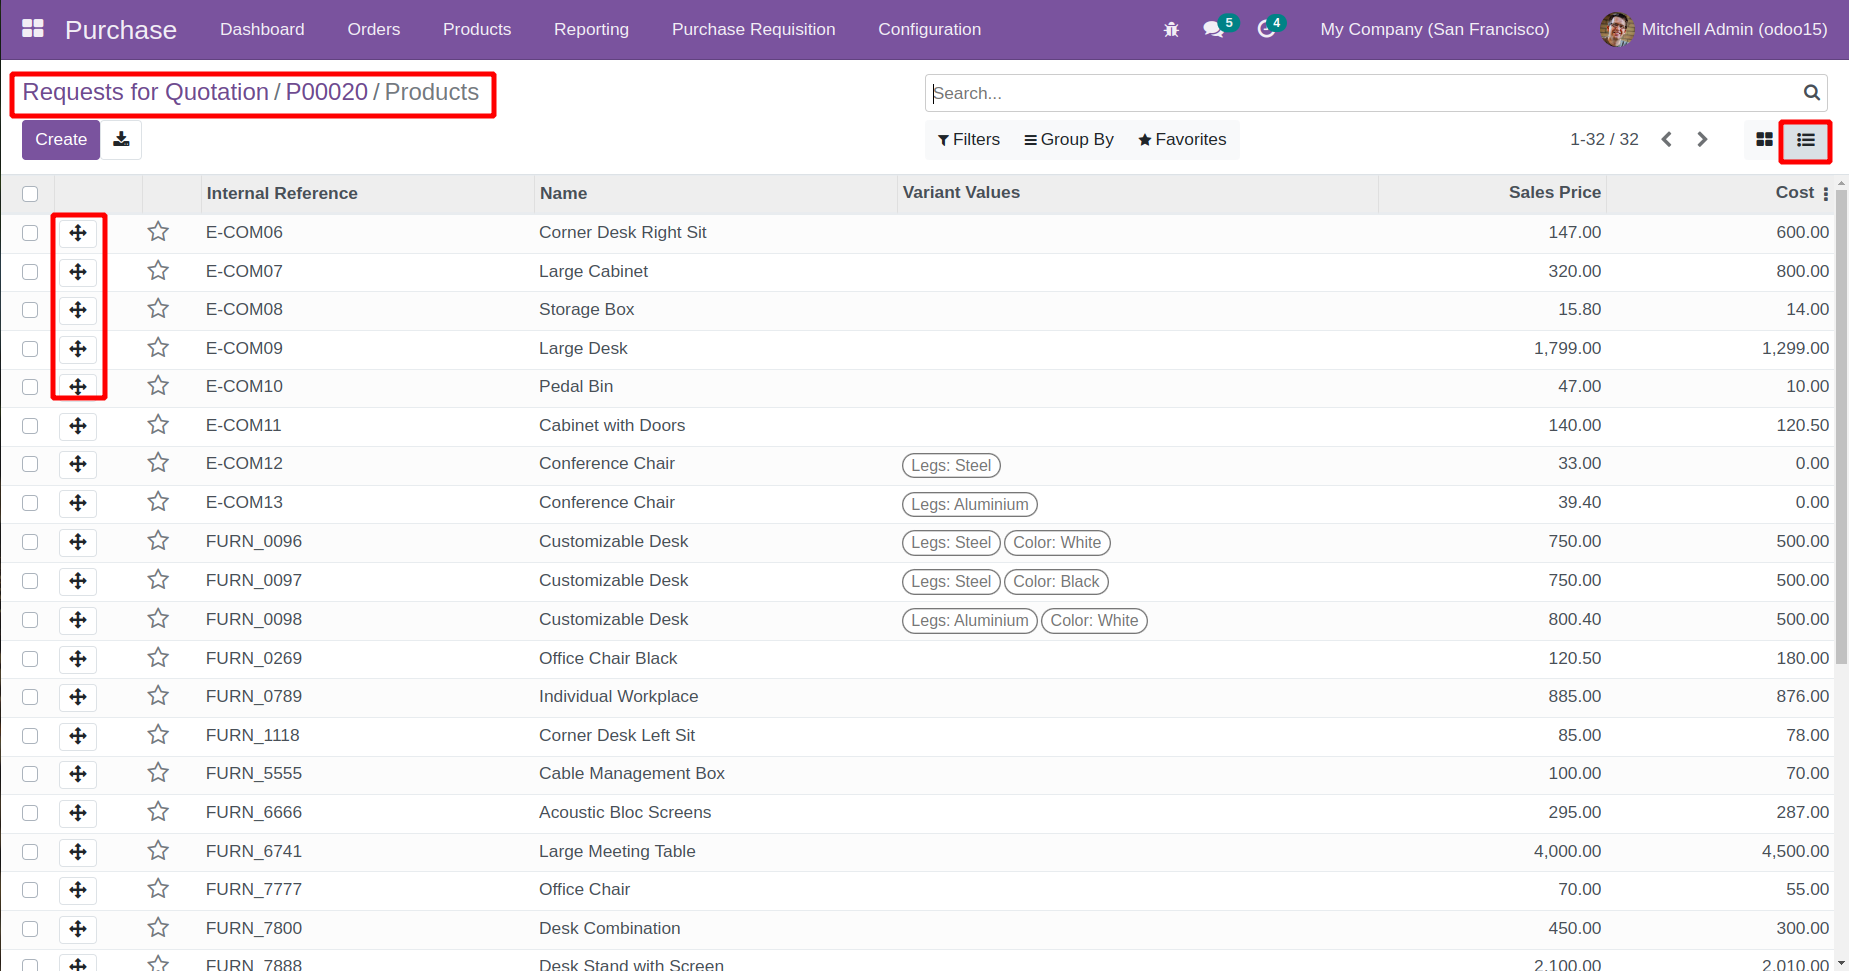Expand the Filters dropdown

click(968, 140)
